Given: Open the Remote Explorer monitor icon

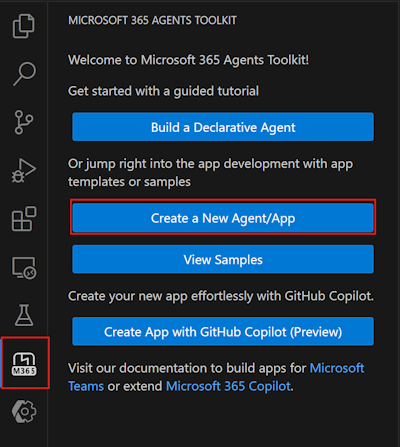Looking at the screenshot, I should click(x=24, y=268).
